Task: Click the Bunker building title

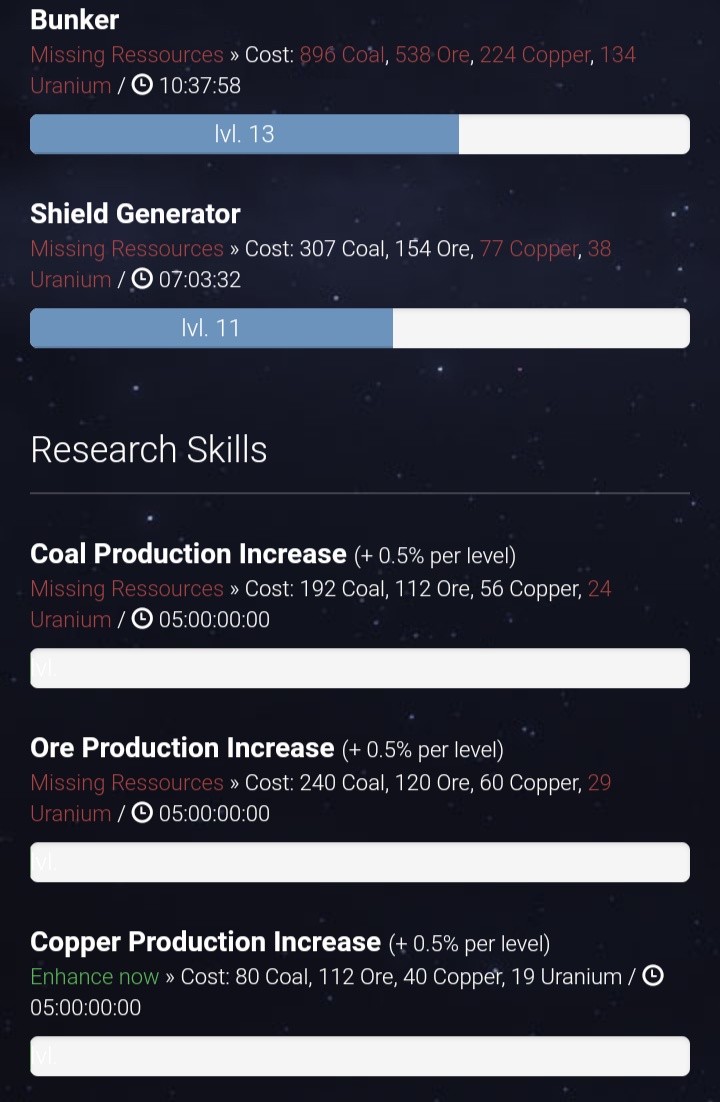Action: (x=75, y=20)
